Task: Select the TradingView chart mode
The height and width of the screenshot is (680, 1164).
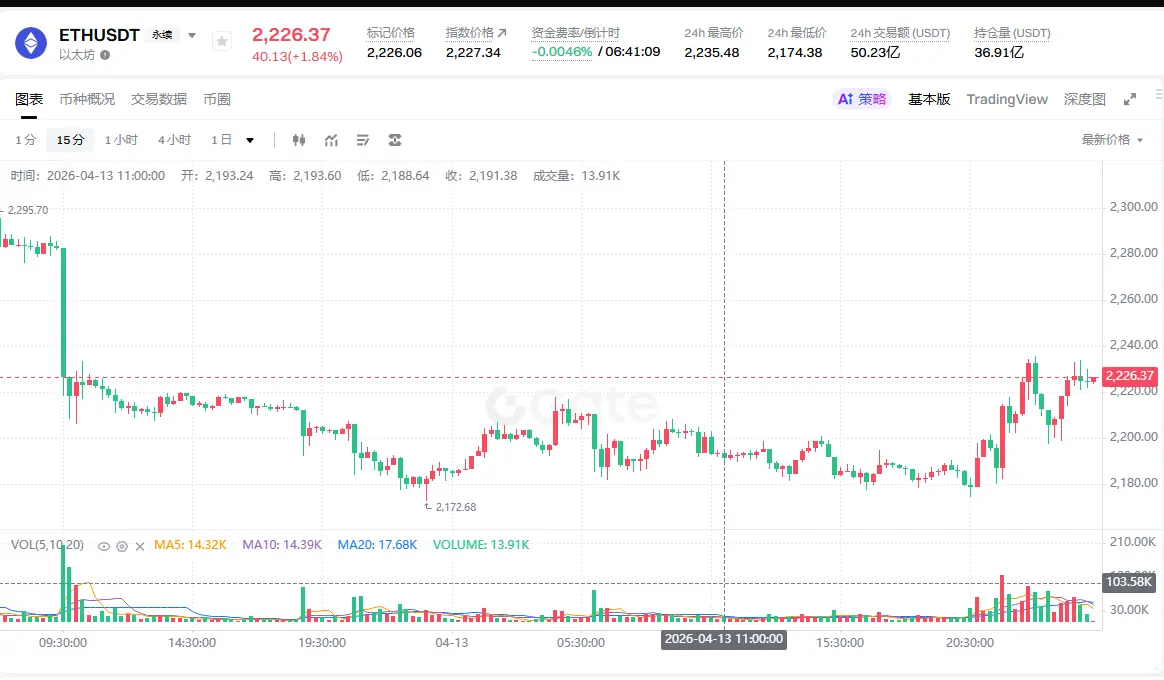Action: point(1007,99)
